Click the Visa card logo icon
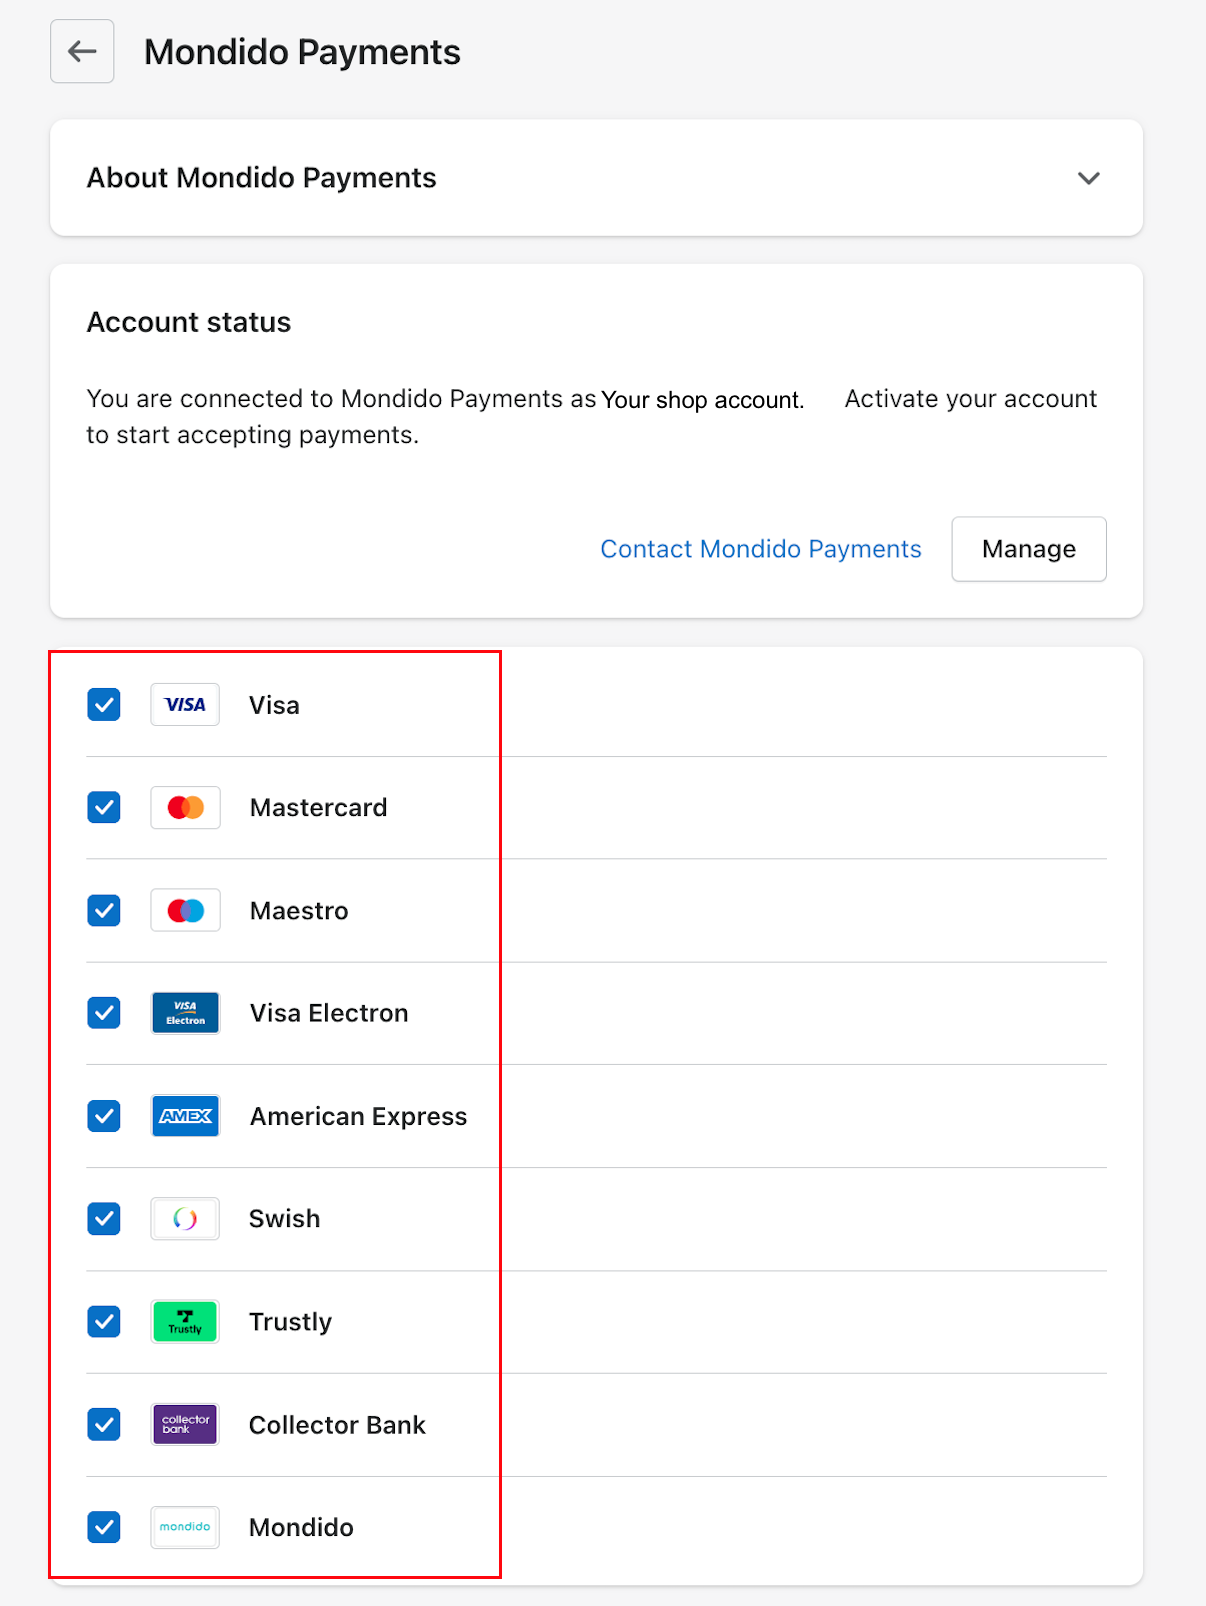This screenshot has width=1206, height=1606. [x=185, y=705]
